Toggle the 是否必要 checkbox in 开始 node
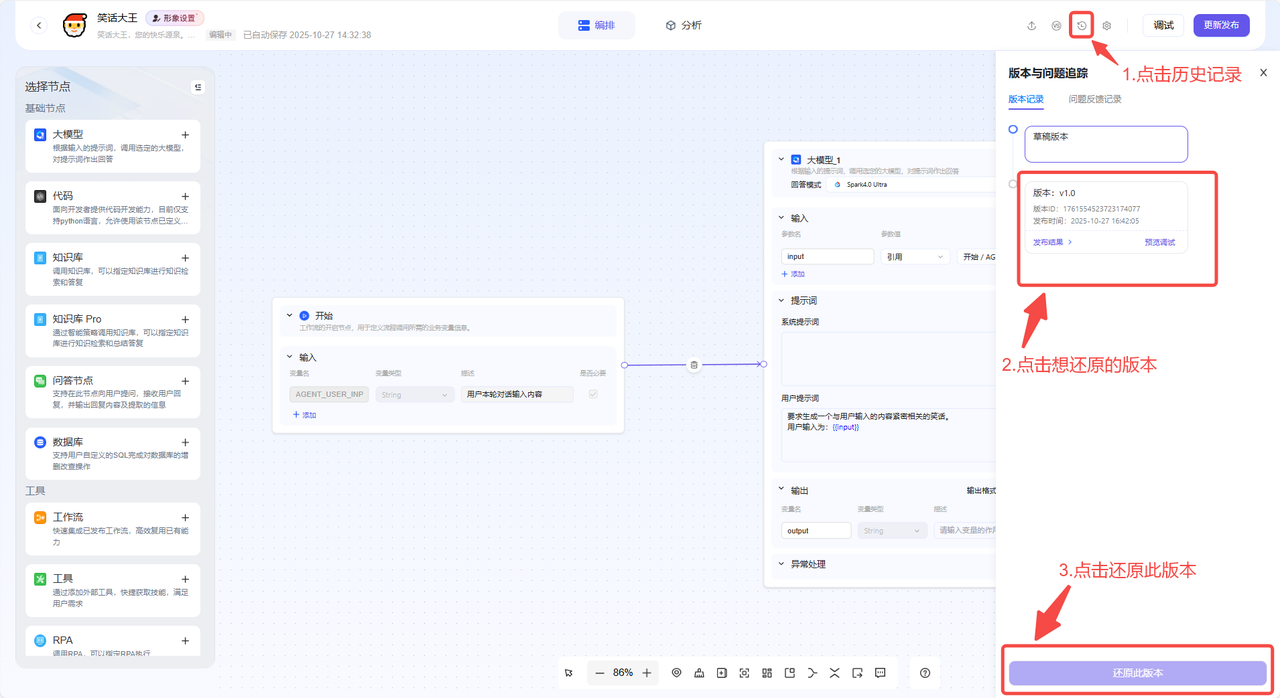Image resolution: width=1280 pixels, height=698 pixels. pyautogui.click(x=593, y=395)
